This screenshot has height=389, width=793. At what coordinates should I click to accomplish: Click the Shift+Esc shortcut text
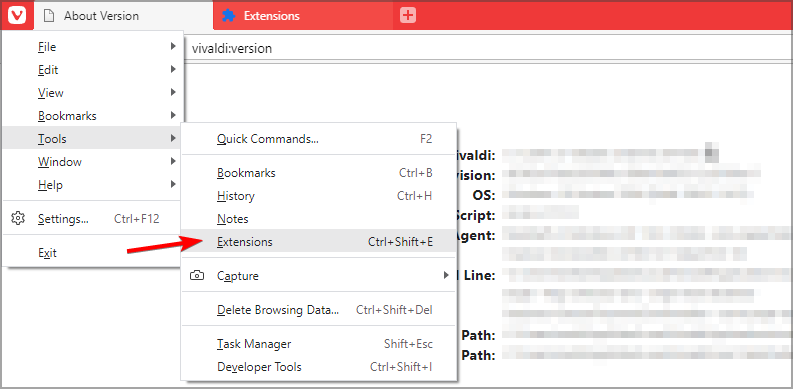click(x=408, y=344)
